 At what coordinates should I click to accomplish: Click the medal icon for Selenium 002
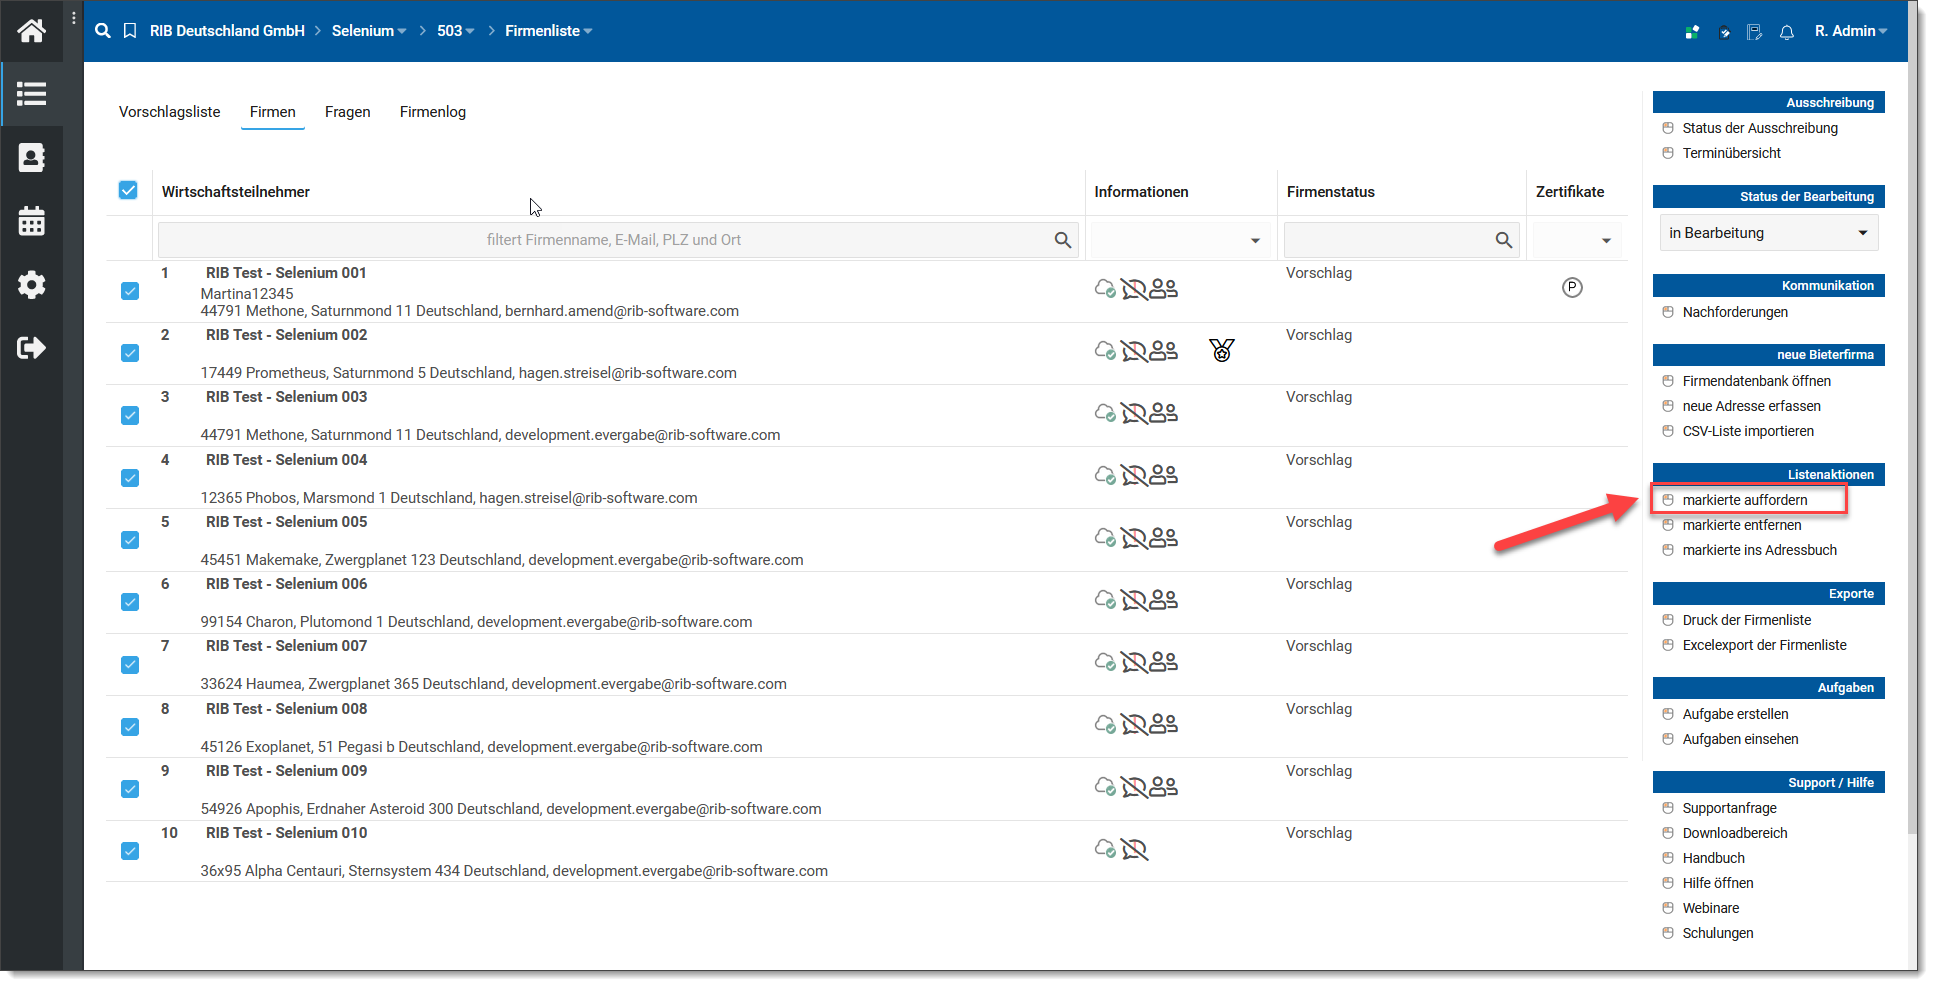pos(1222,350)
